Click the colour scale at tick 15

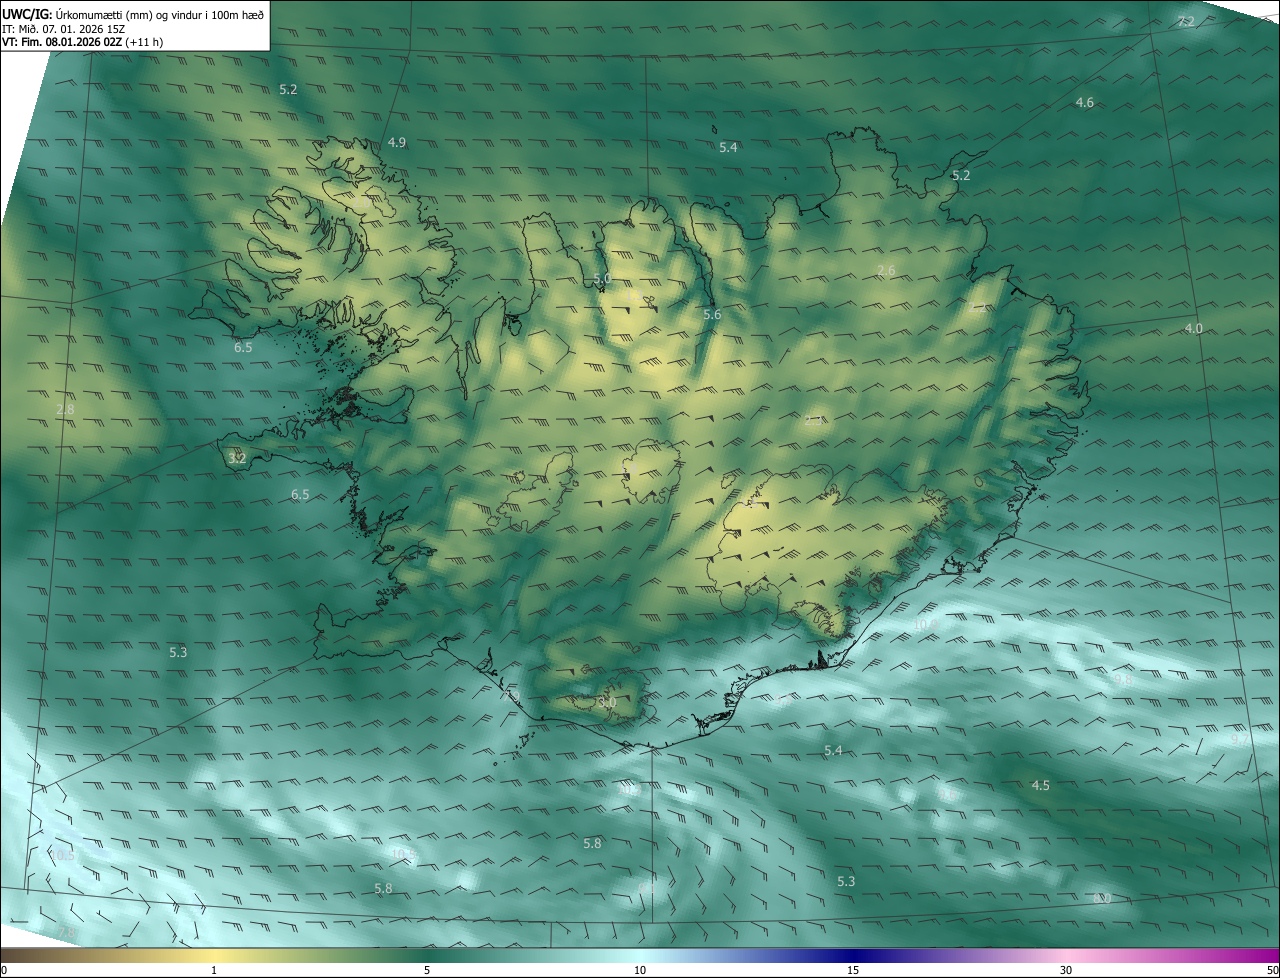853,970
